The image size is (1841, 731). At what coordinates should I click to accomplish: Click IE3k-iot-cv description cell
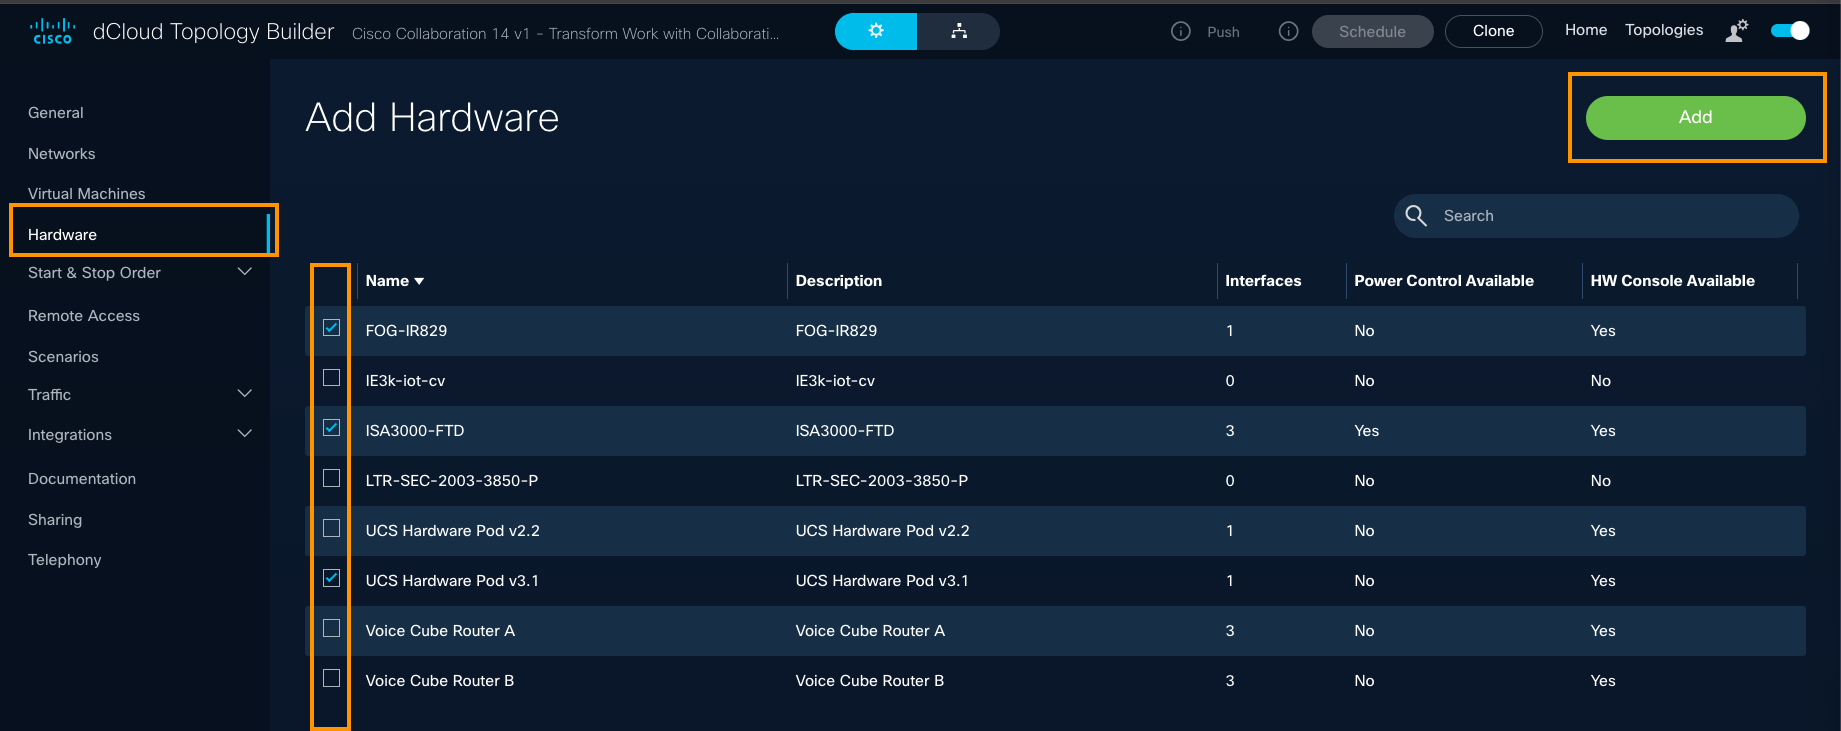(835, 381)
